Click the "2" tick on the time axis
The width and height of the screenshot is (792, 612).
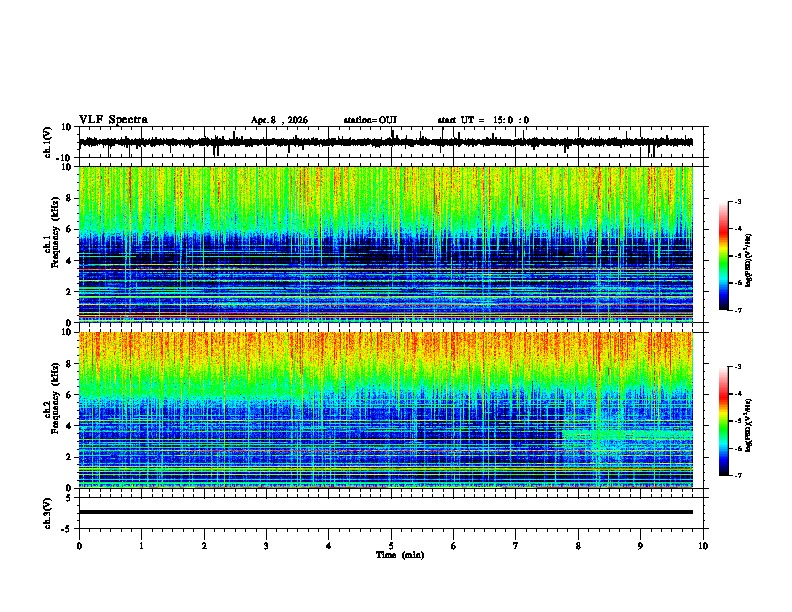point(204,546)
